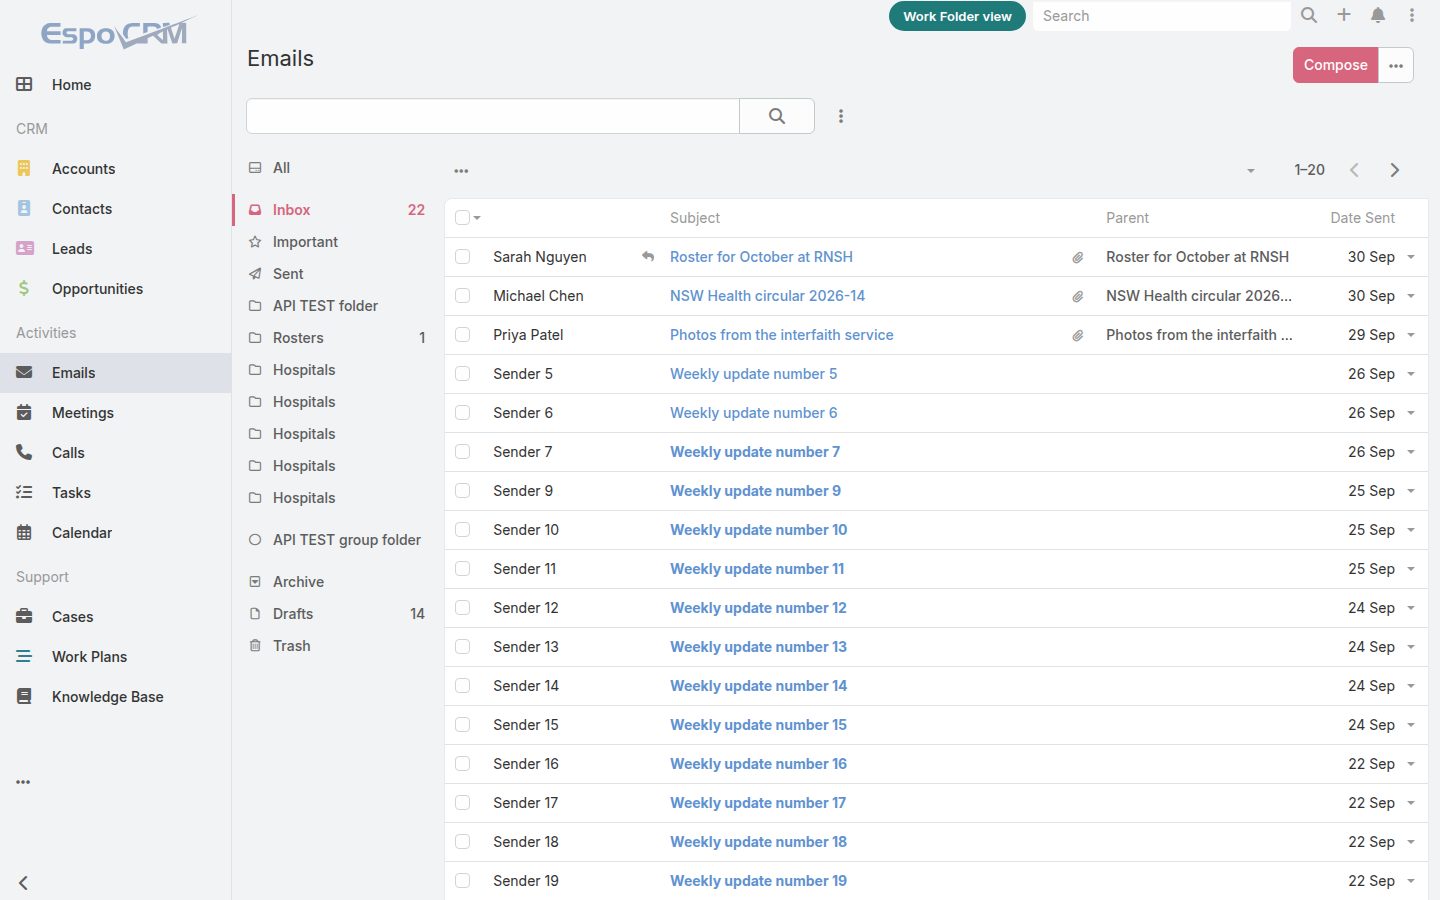Click the replied arrow icon next to Sarah Nguyen
This screenshot has height=900, width=1440.
pos(648,257)
